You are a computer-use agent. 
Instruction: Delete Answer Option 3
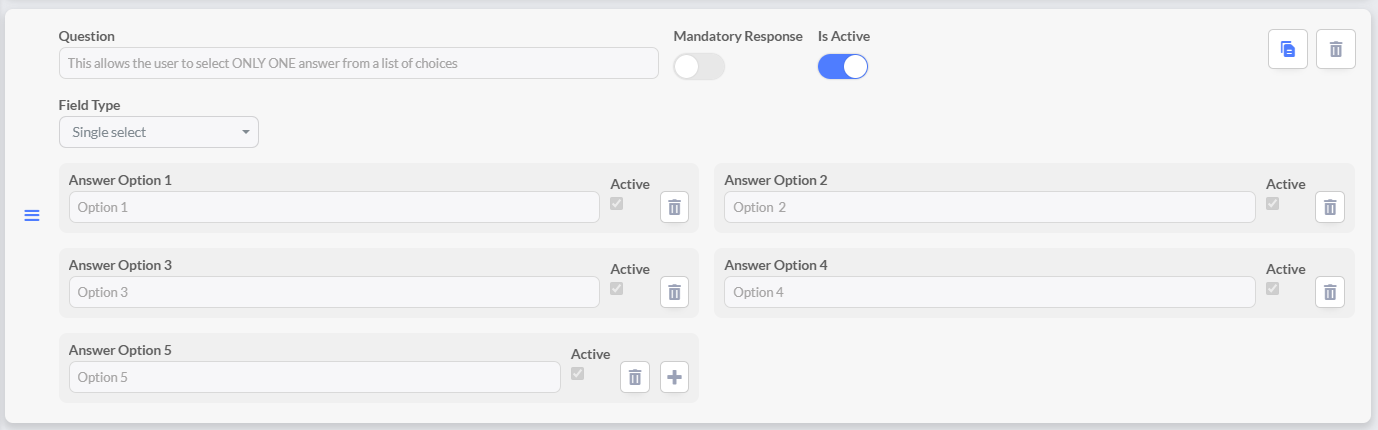coord(674,292)
